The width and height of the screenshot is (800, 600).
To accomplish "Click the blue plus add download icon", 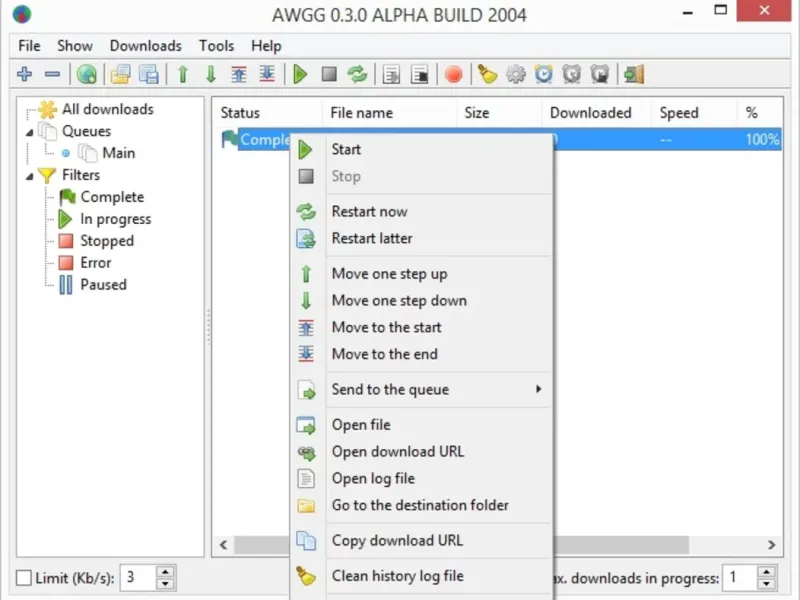I will click(24, 74).
